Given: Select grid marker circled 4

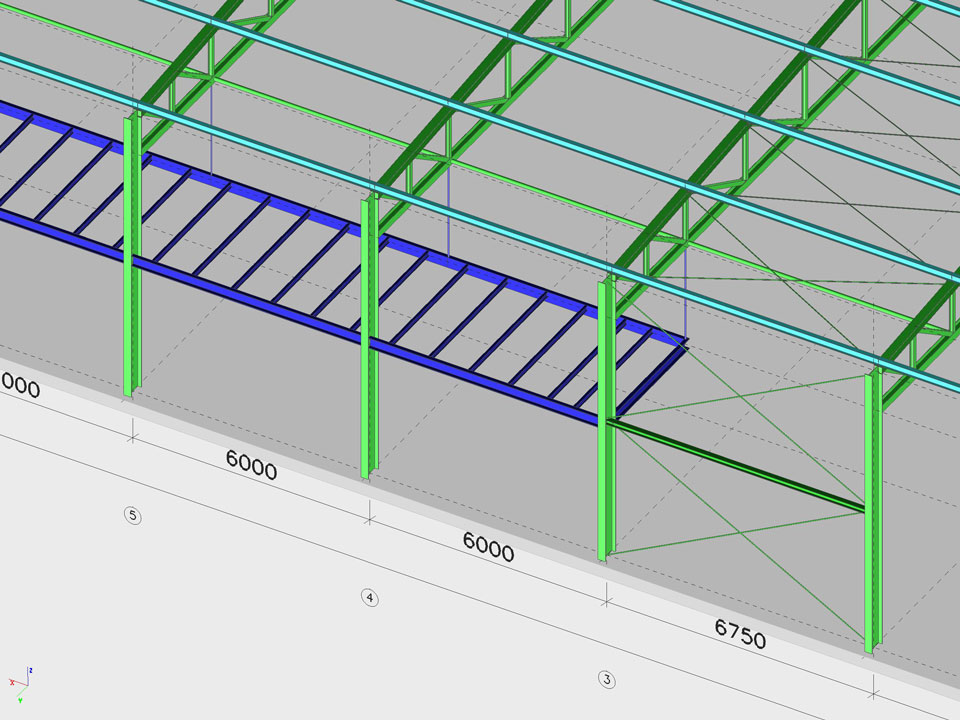Looking at the screenshot, I should [369, 598].
